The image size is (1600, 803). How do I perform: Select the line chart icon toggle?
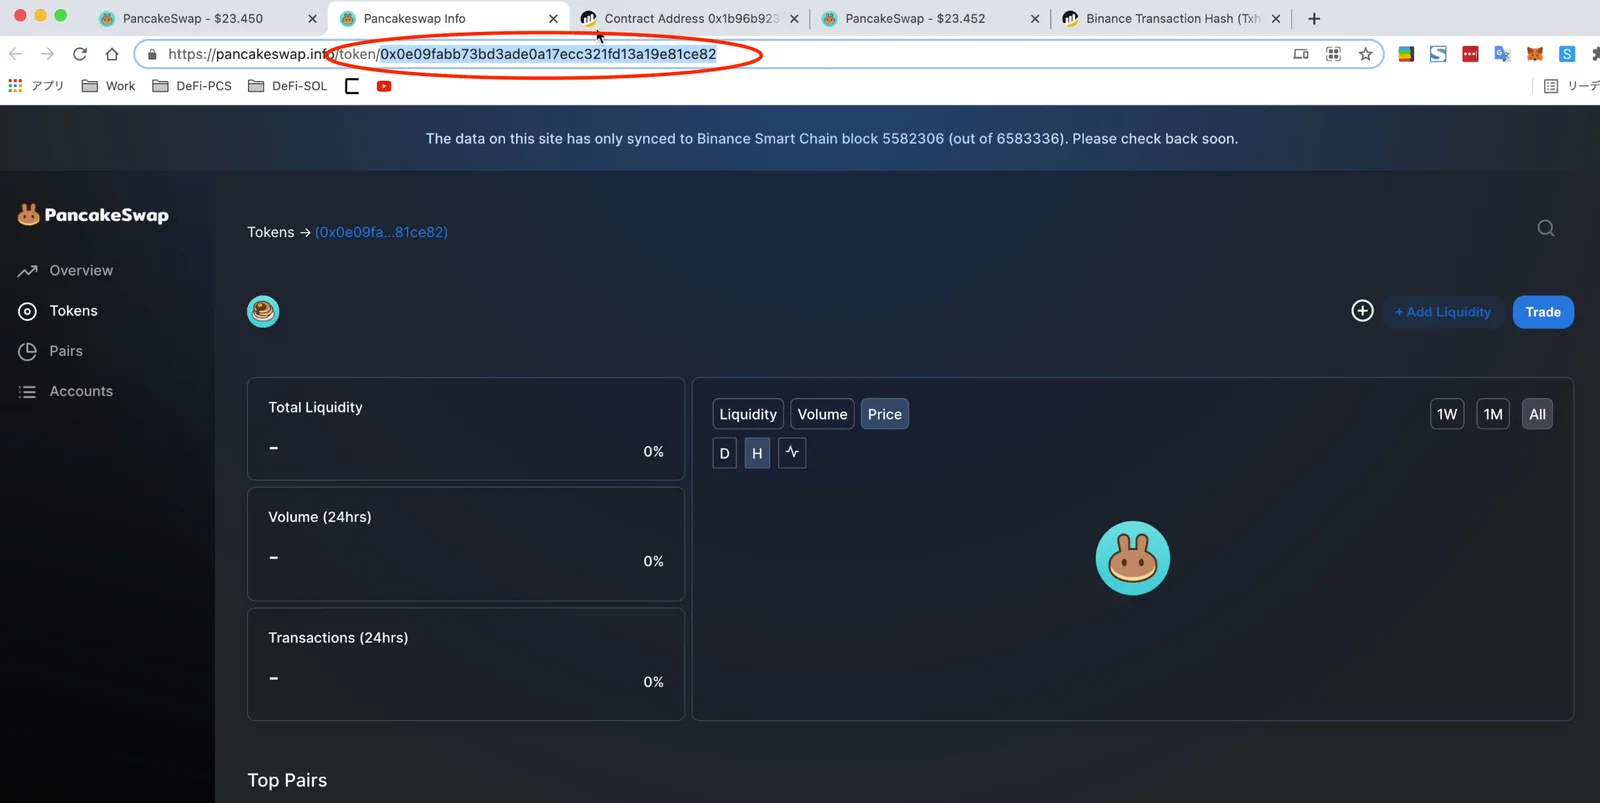[x=792, y=453]
